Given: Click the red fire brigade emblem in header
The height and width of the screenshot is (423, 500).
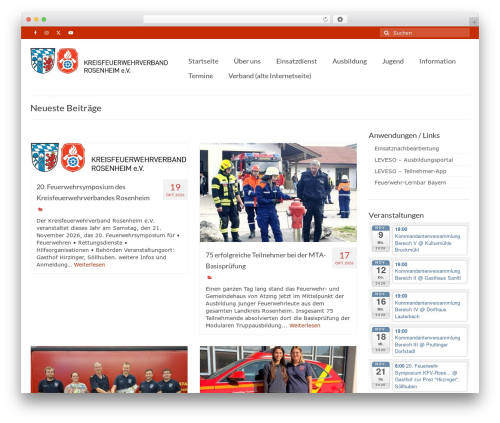Looking at the screenshot, I should pos(68,61).
